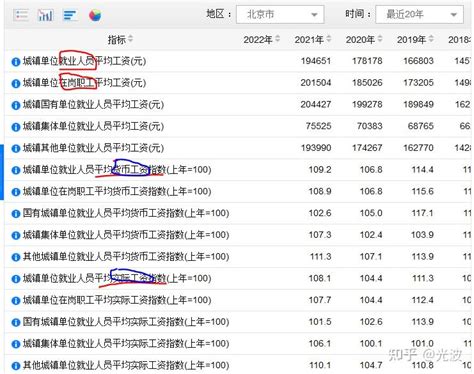
Task: Select the 2019 value 189849
Action: (x=418, y=104)
